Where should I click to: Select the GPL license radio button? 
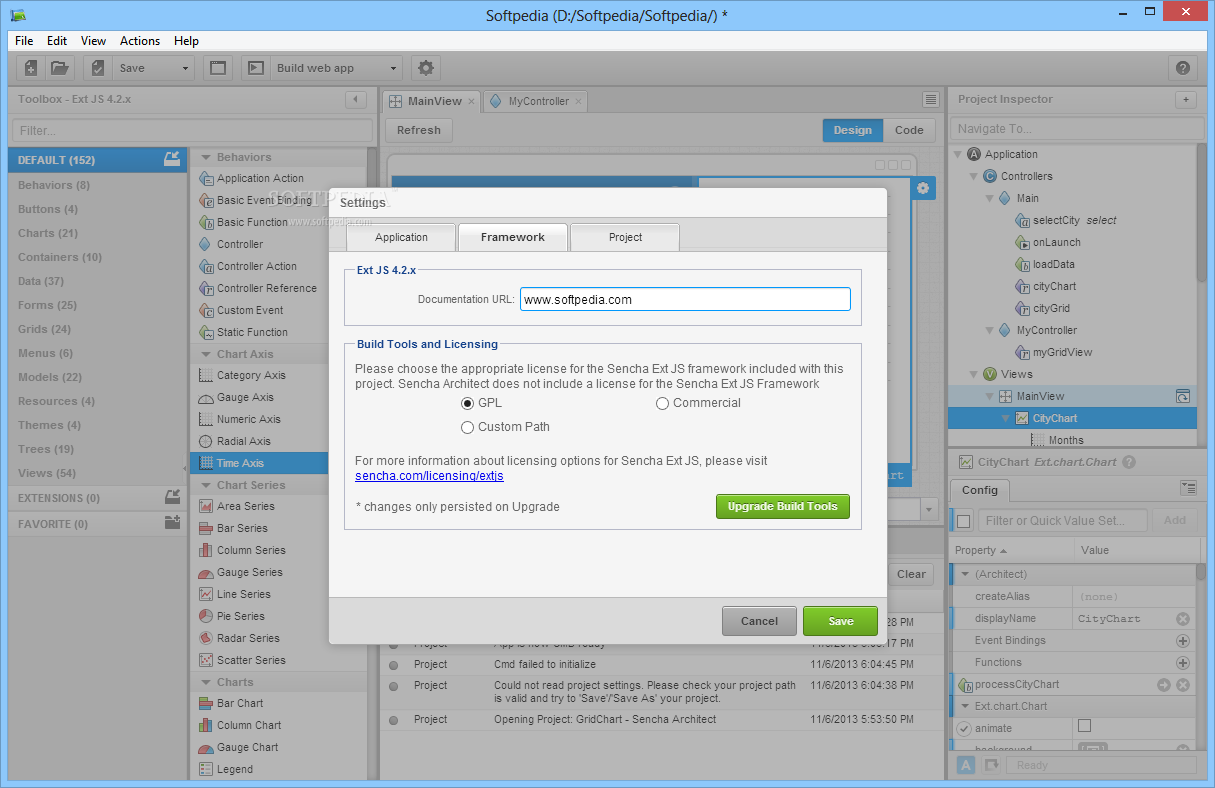tap(467, 403)
